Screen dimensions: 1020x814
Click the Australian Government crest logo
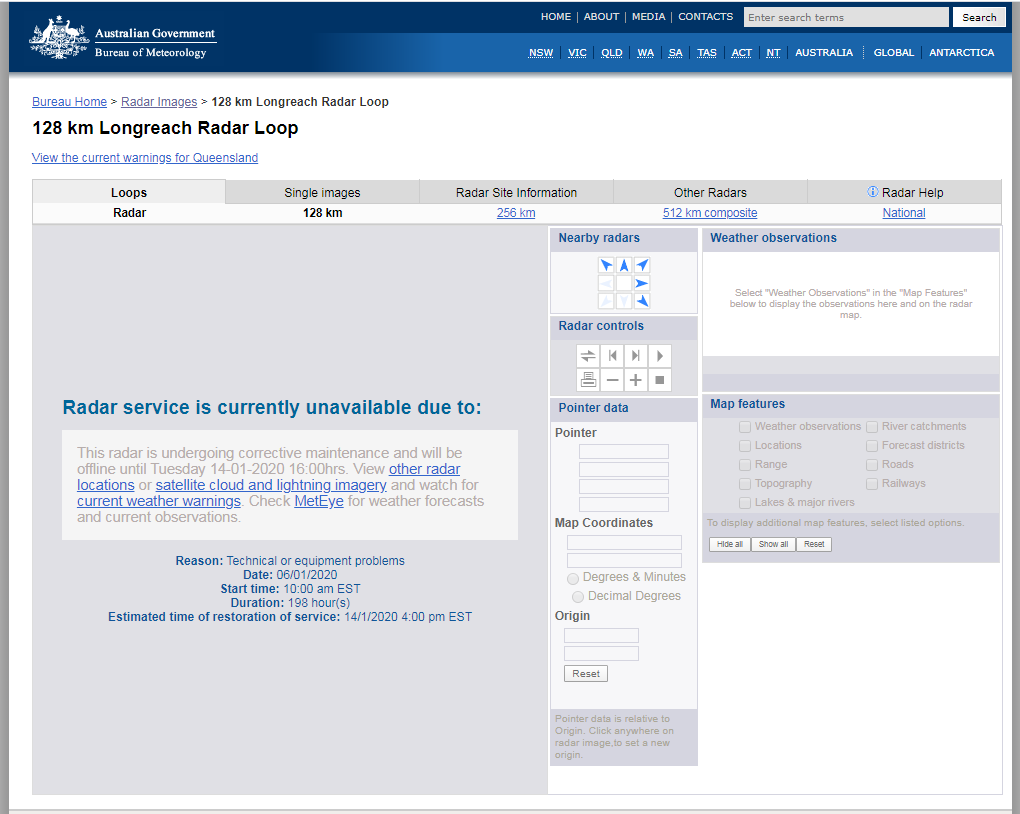pos(58,38)
